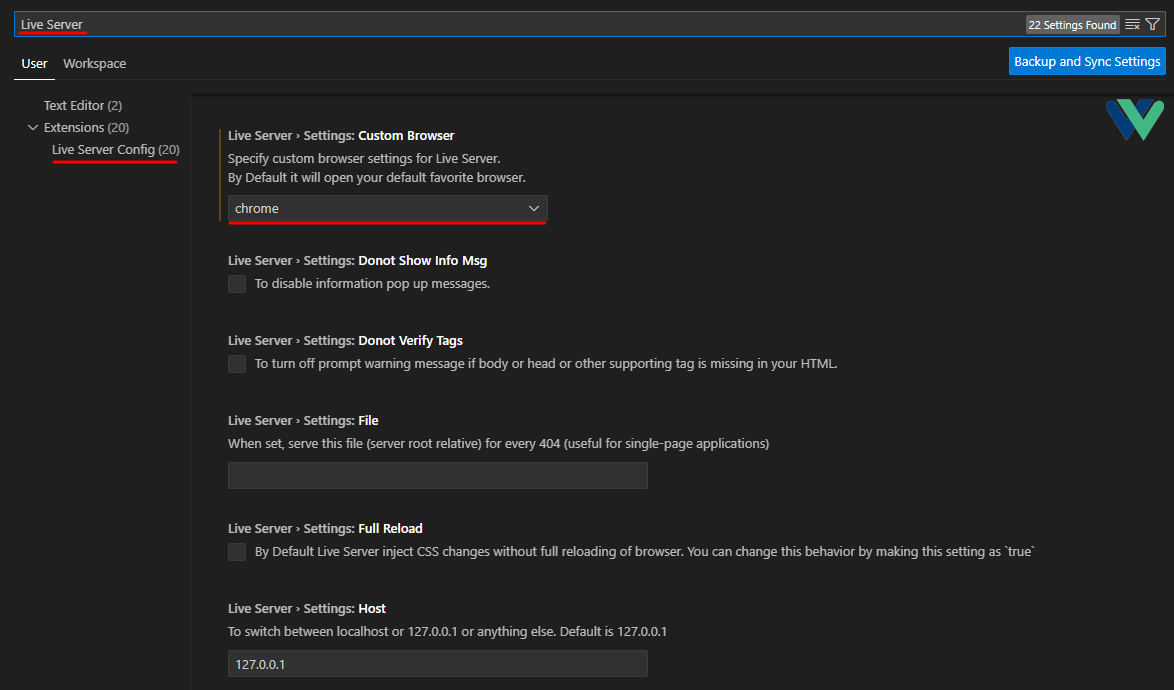Click the Full Reload setting title
Screen dimensions: 1174x690
click(x=325, y=528)
